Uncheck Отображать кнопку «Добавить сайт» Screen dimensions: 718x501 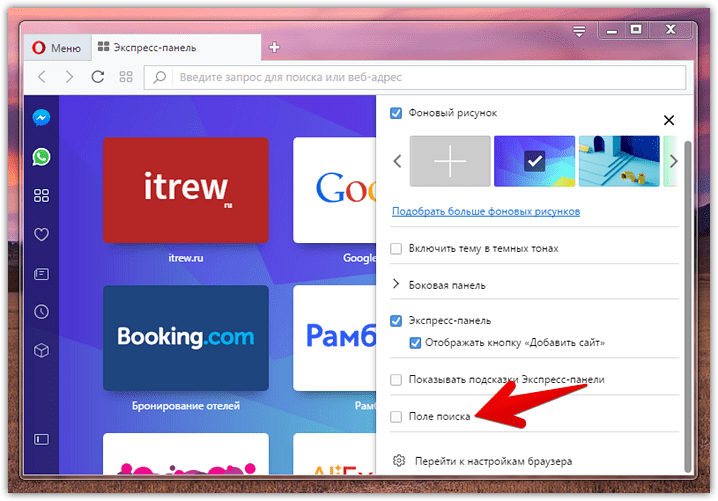pyautogui.click(x=415, y=343)
